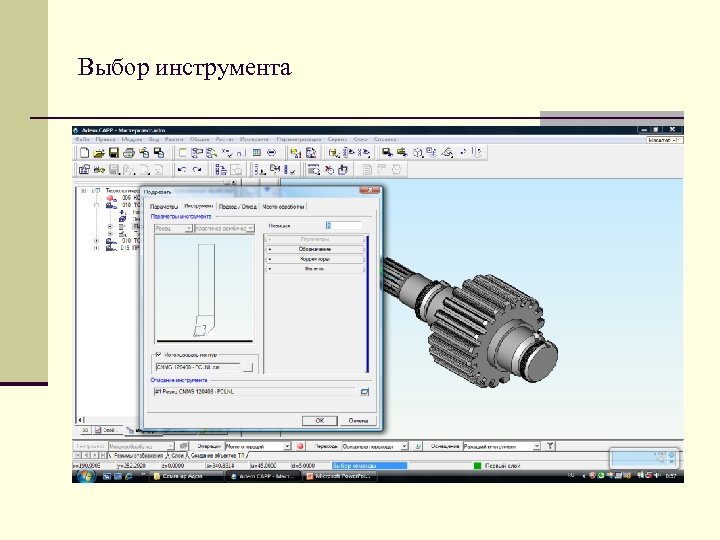The image size is (720, 540).
Task: Click the red-cross delete icon in second toolbar
Action: 329,170
